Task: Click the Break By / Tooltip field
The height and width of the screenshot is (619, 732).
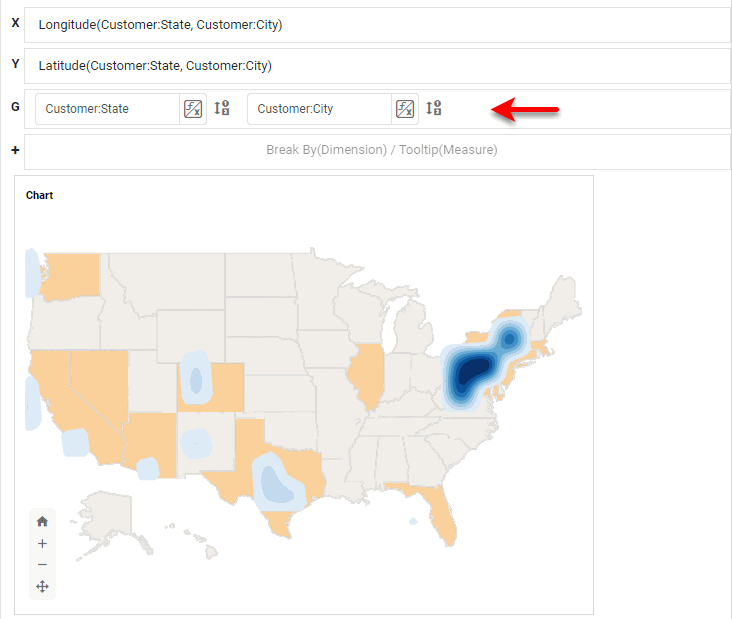Action: click(x=380, y=150)
